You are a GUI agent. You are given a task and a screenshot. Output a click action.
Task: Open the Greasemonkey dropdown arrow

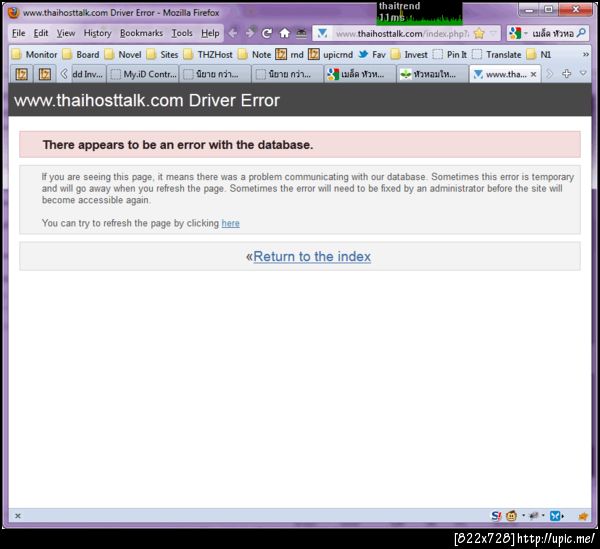(523, 516)
